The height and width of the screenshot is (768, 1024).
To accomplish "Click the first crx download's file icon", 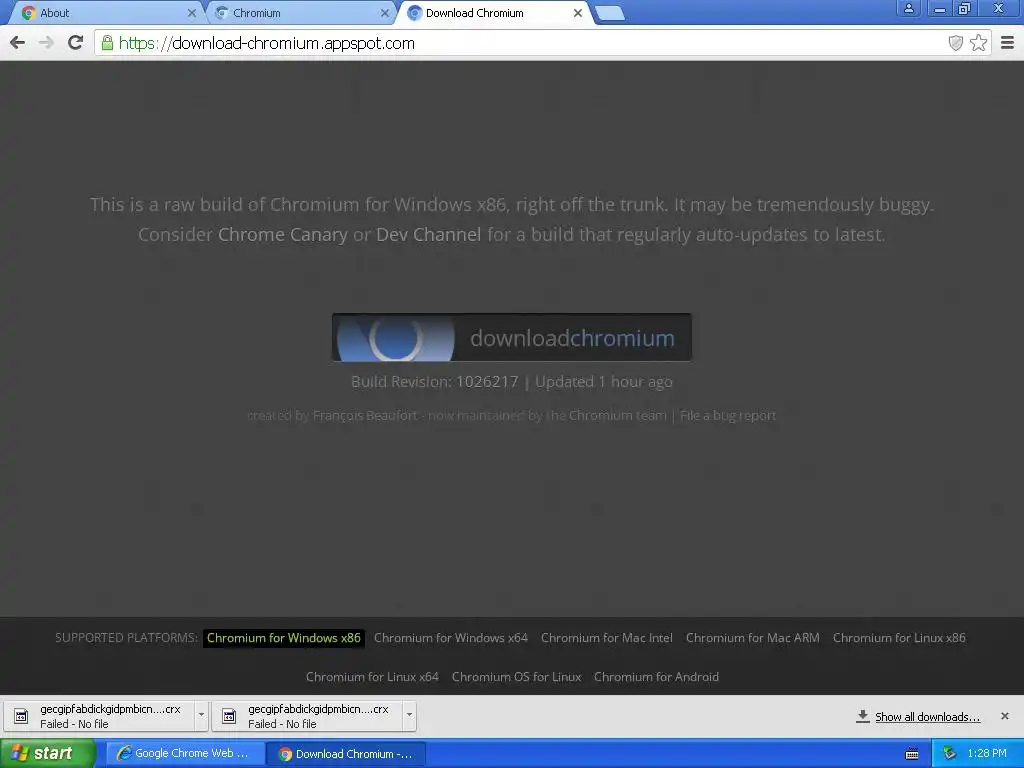I will pos(21,716).
